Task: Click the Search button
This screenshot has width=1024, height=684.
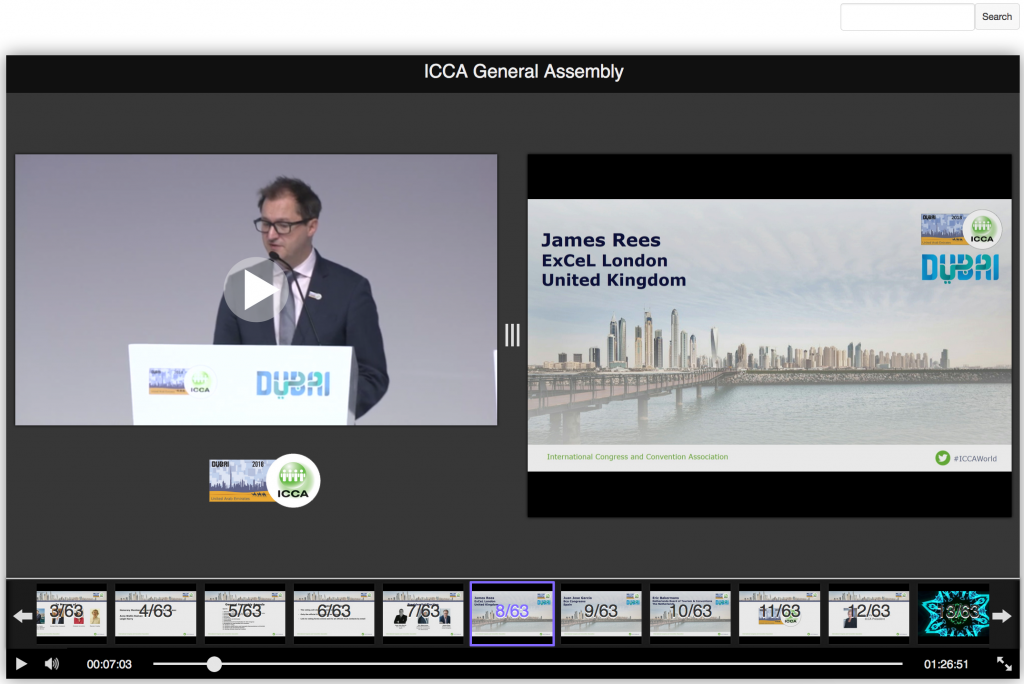Action: click(x=997, y=17)
